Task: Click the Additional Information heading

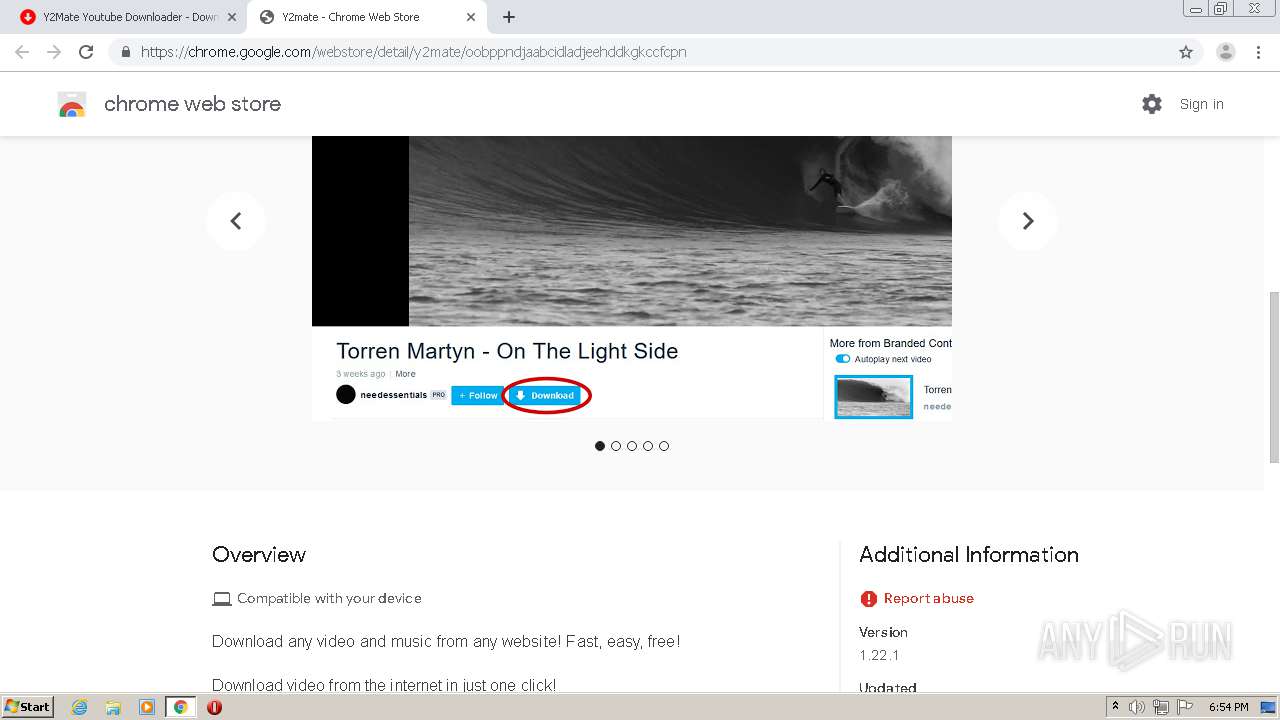Action: point(969,555)
